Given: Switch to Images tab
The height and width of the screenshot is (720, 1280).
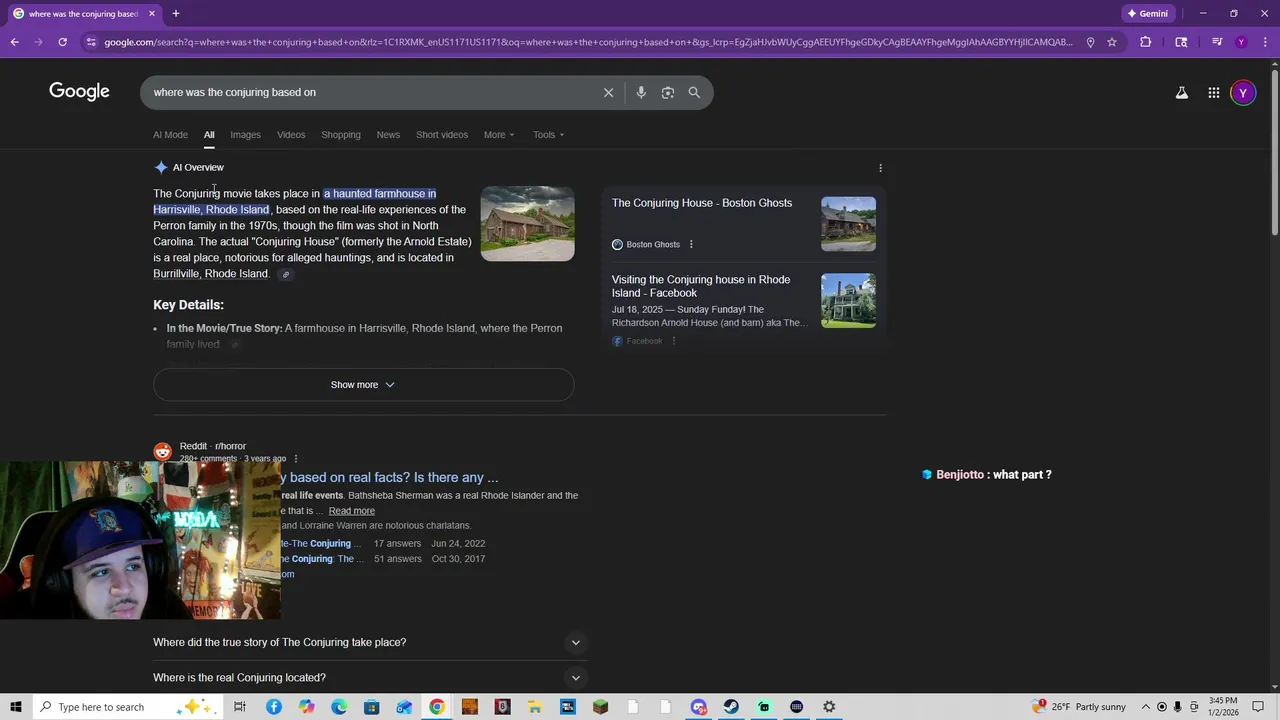Looking at the screenshot, I should pos(245,135).
